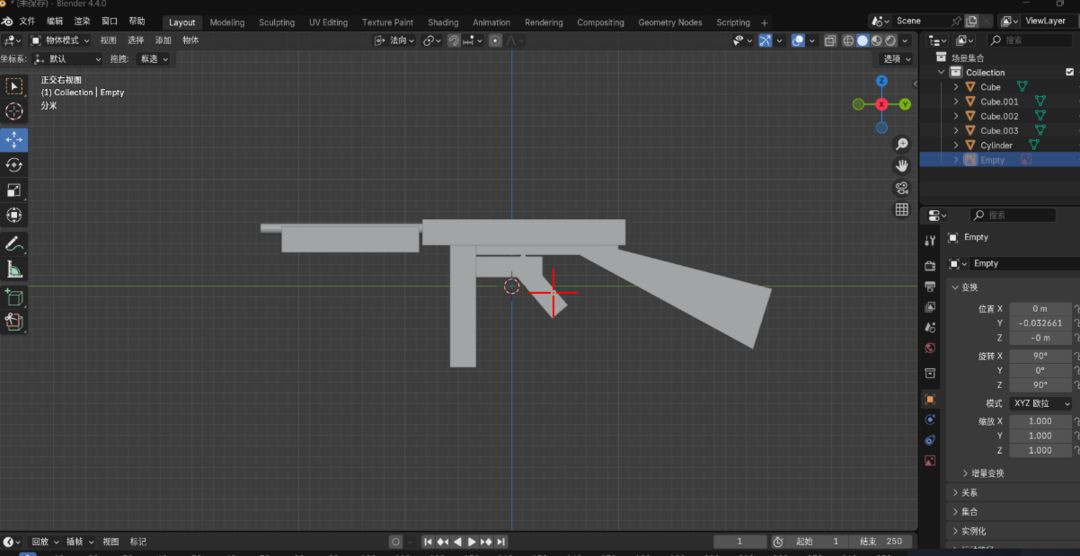Open the Tool properties tab

930,240
